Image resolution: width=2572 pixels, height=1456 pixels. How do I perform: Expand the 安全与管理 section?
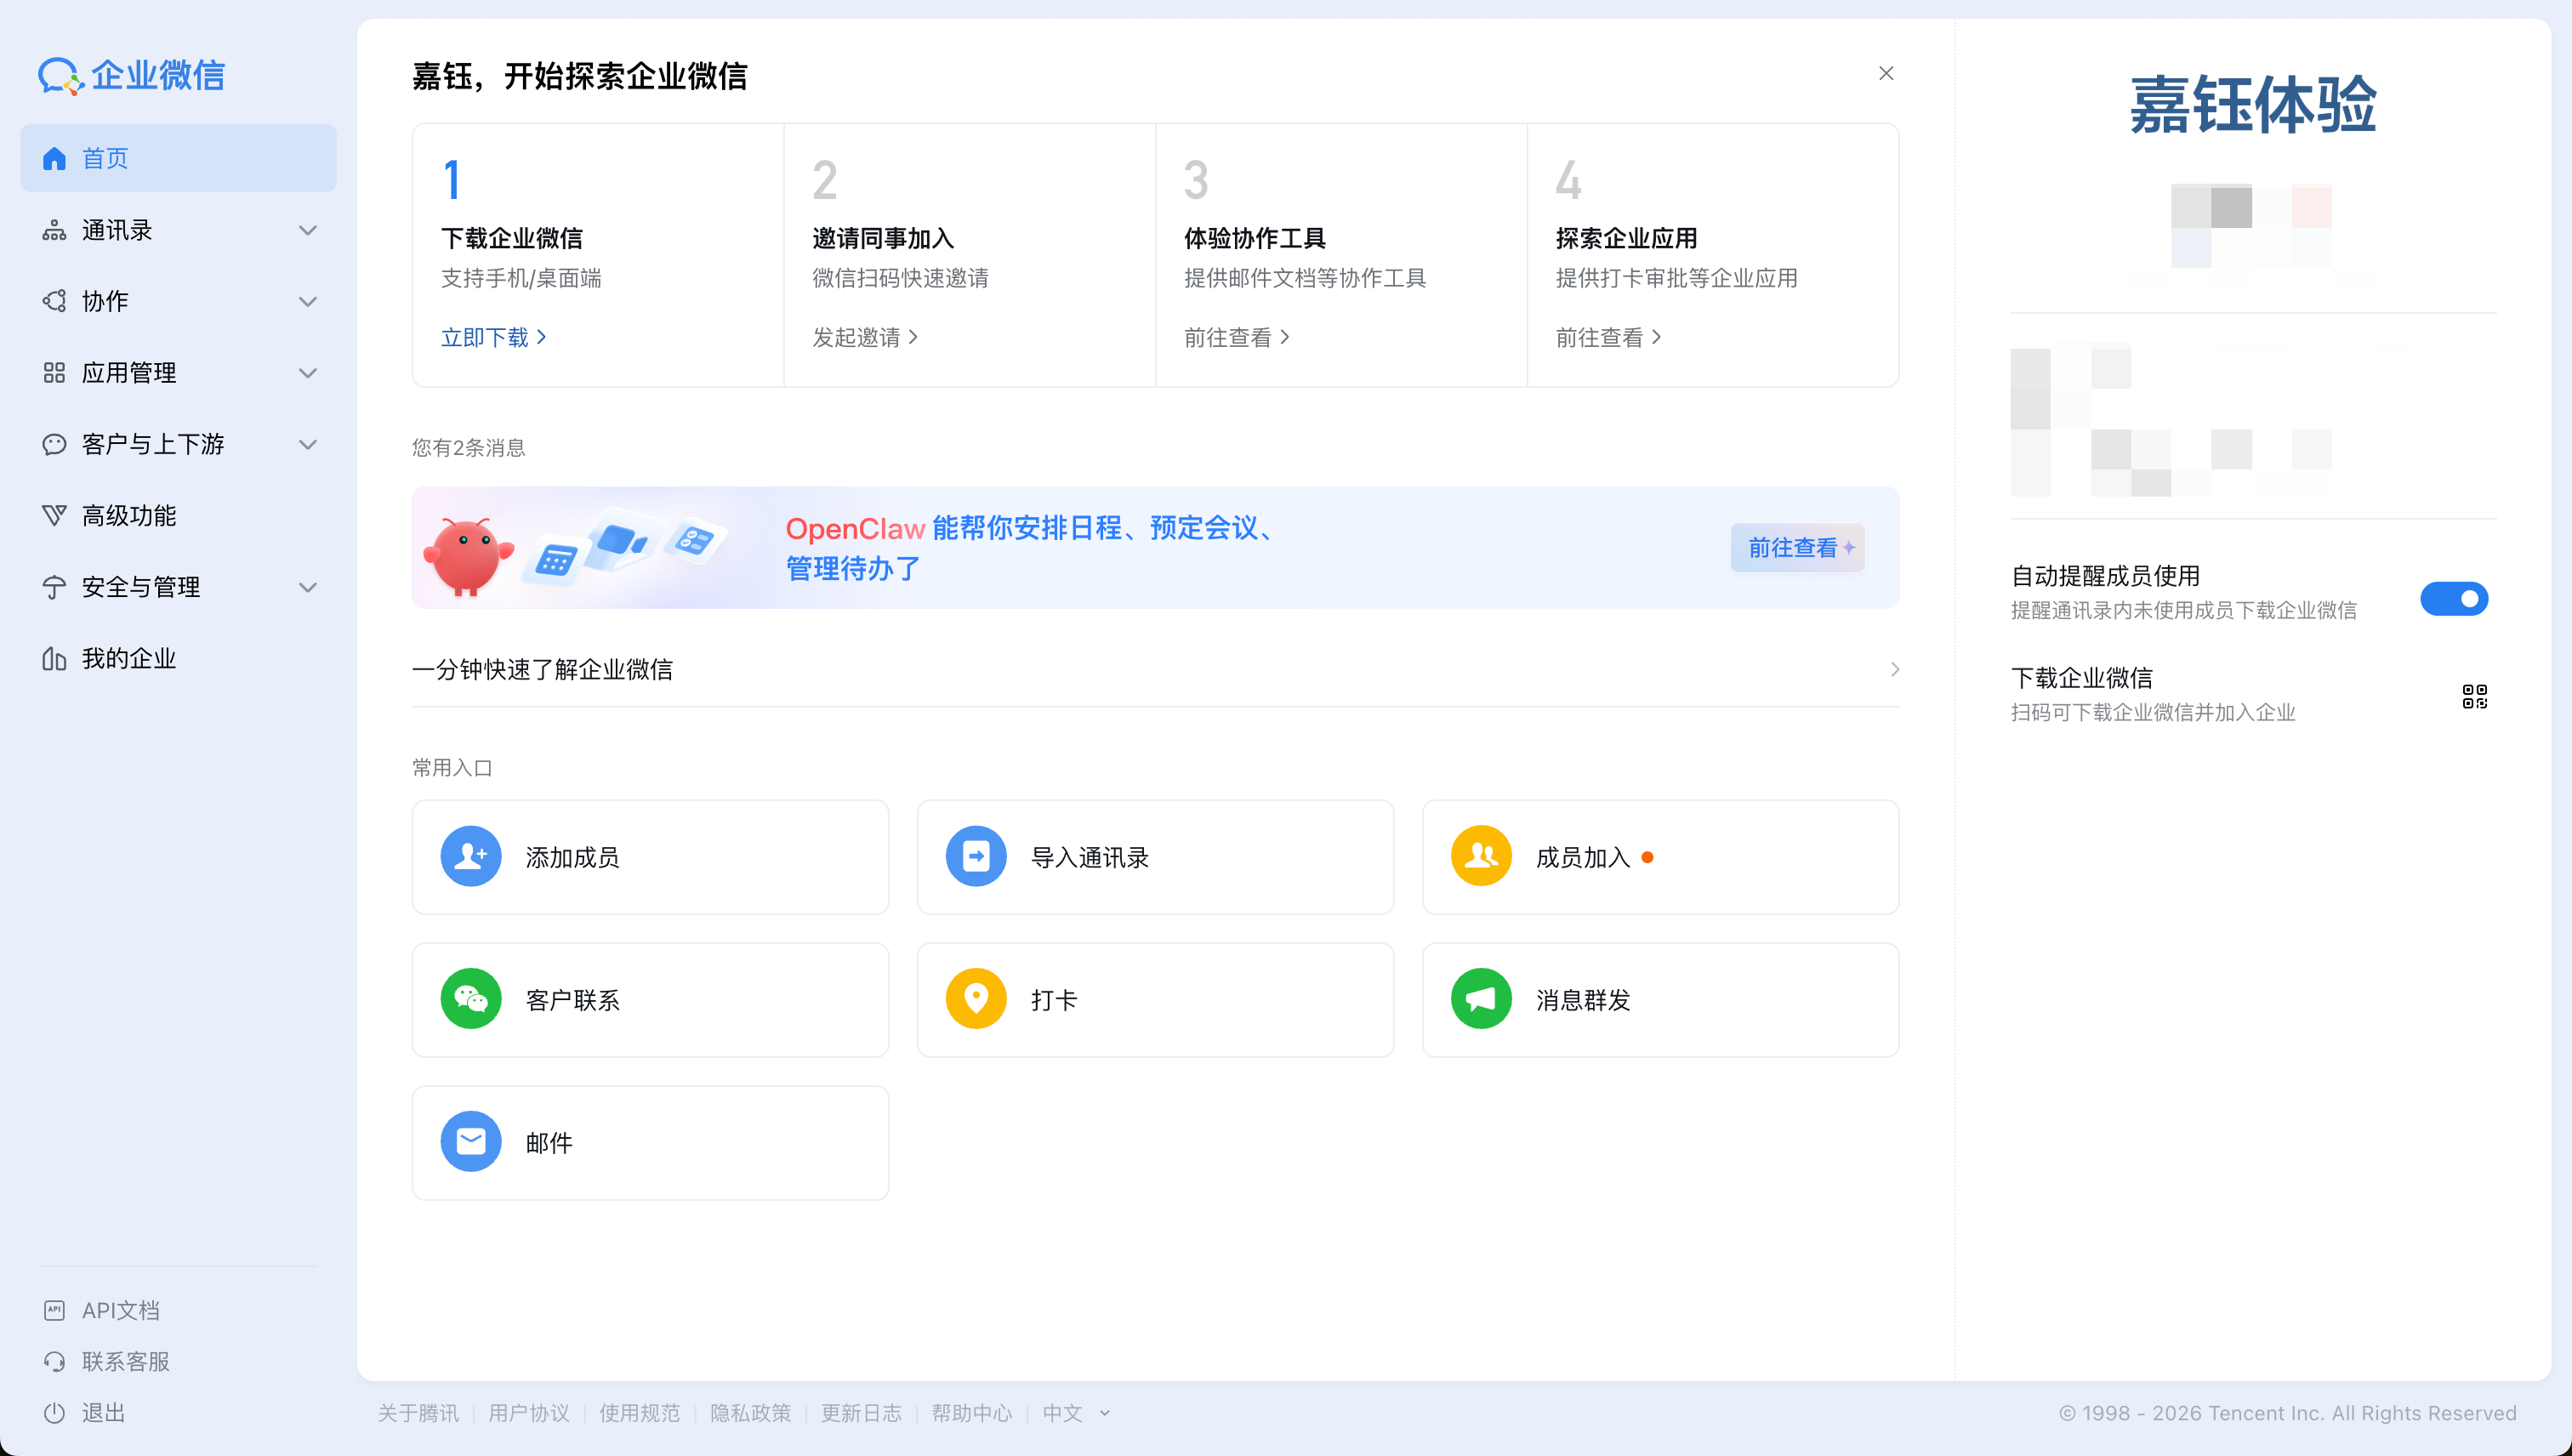pyautogui.click(x=308, y=587)
